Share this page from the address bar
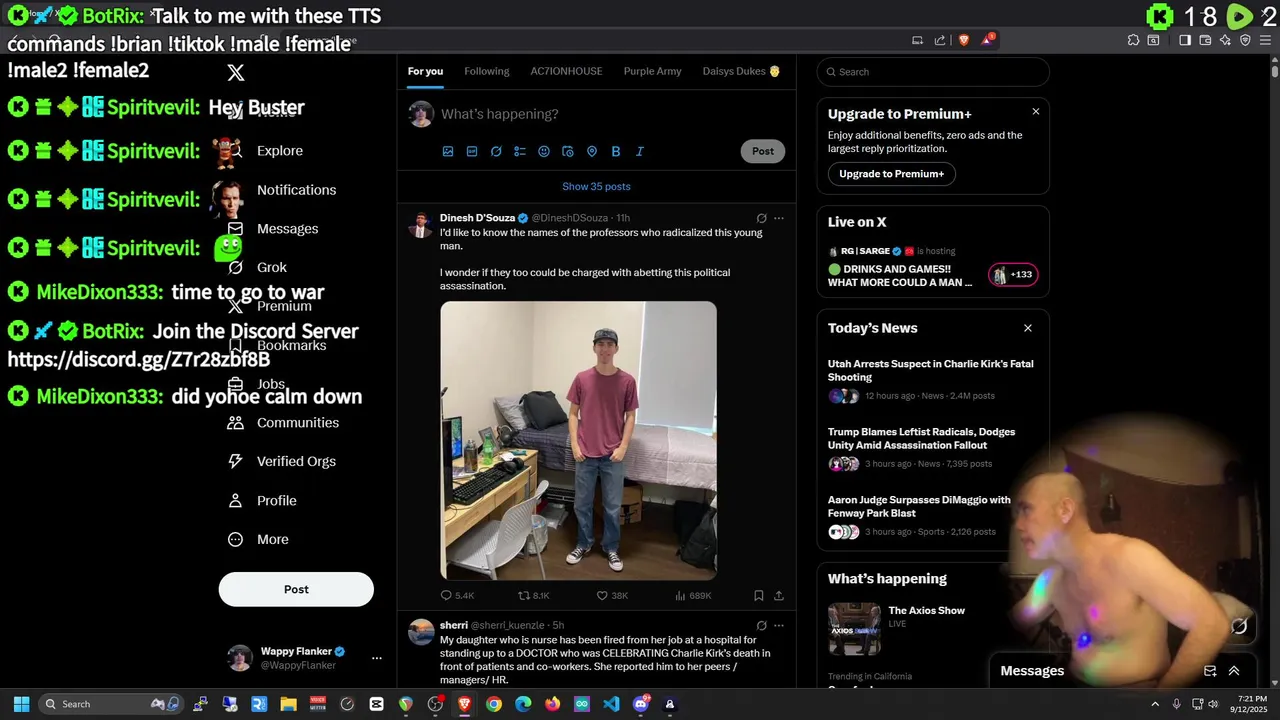 [940, 40]
